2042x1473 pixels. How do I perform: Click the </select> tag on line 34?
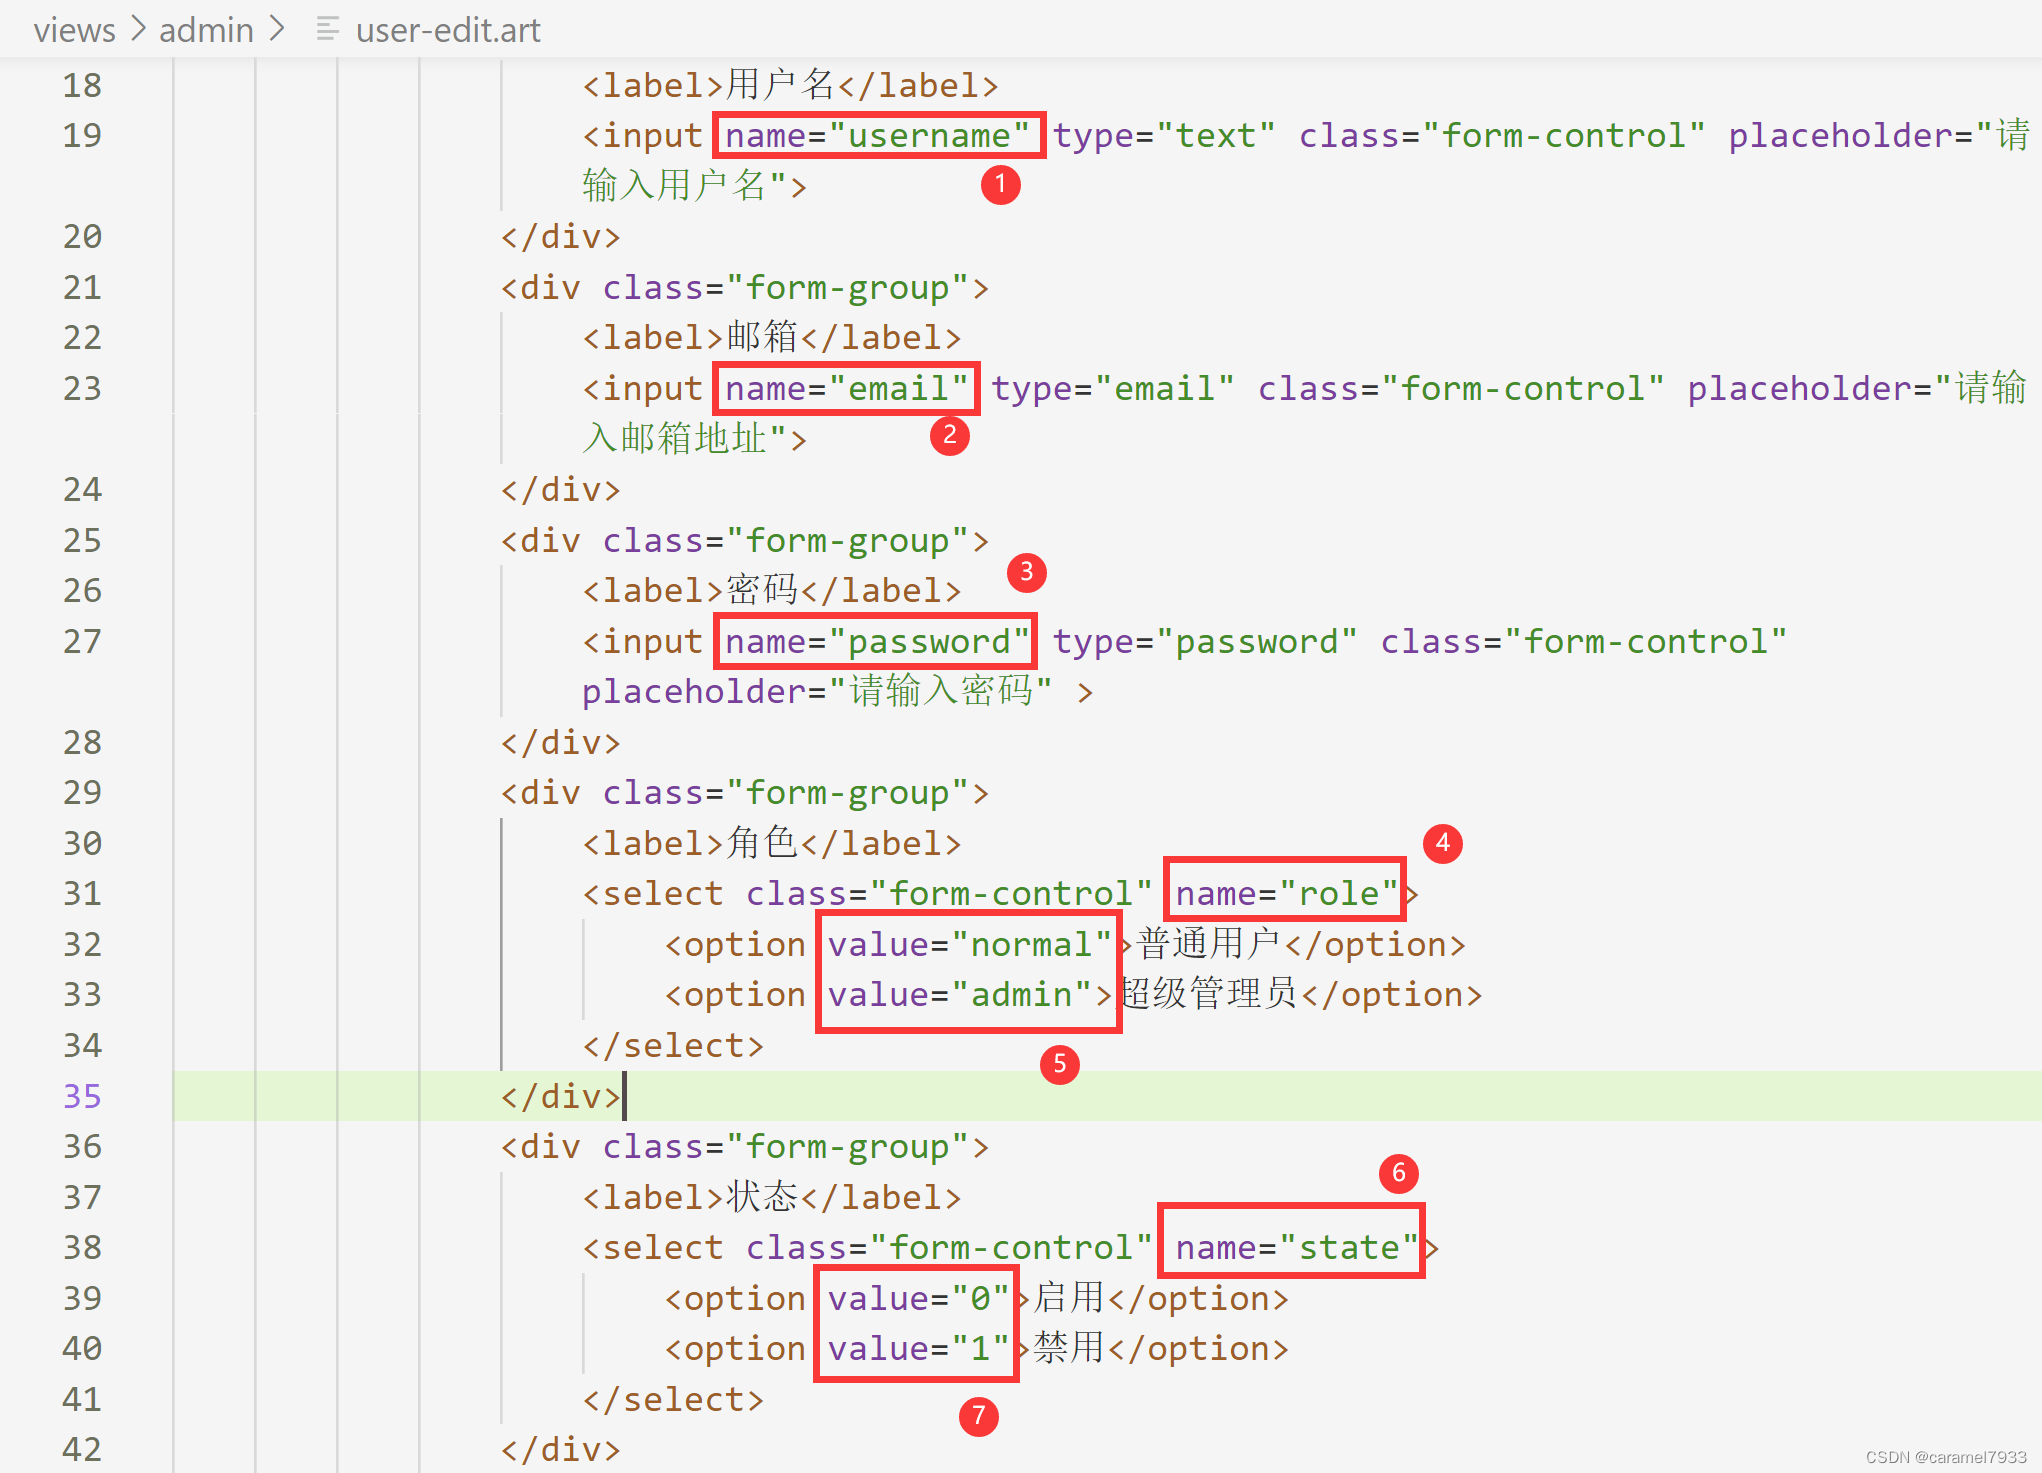674,1046
